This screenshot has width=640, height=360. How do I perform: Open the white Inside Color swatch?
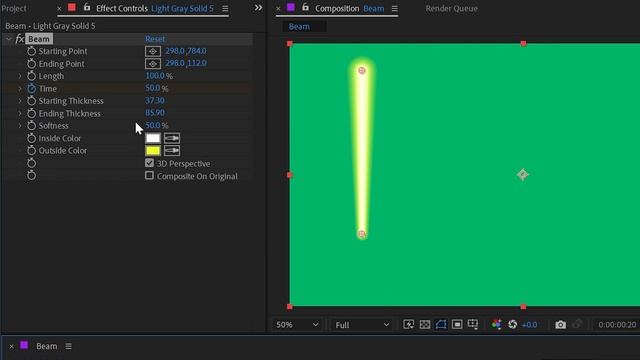(x=153, y=138)
